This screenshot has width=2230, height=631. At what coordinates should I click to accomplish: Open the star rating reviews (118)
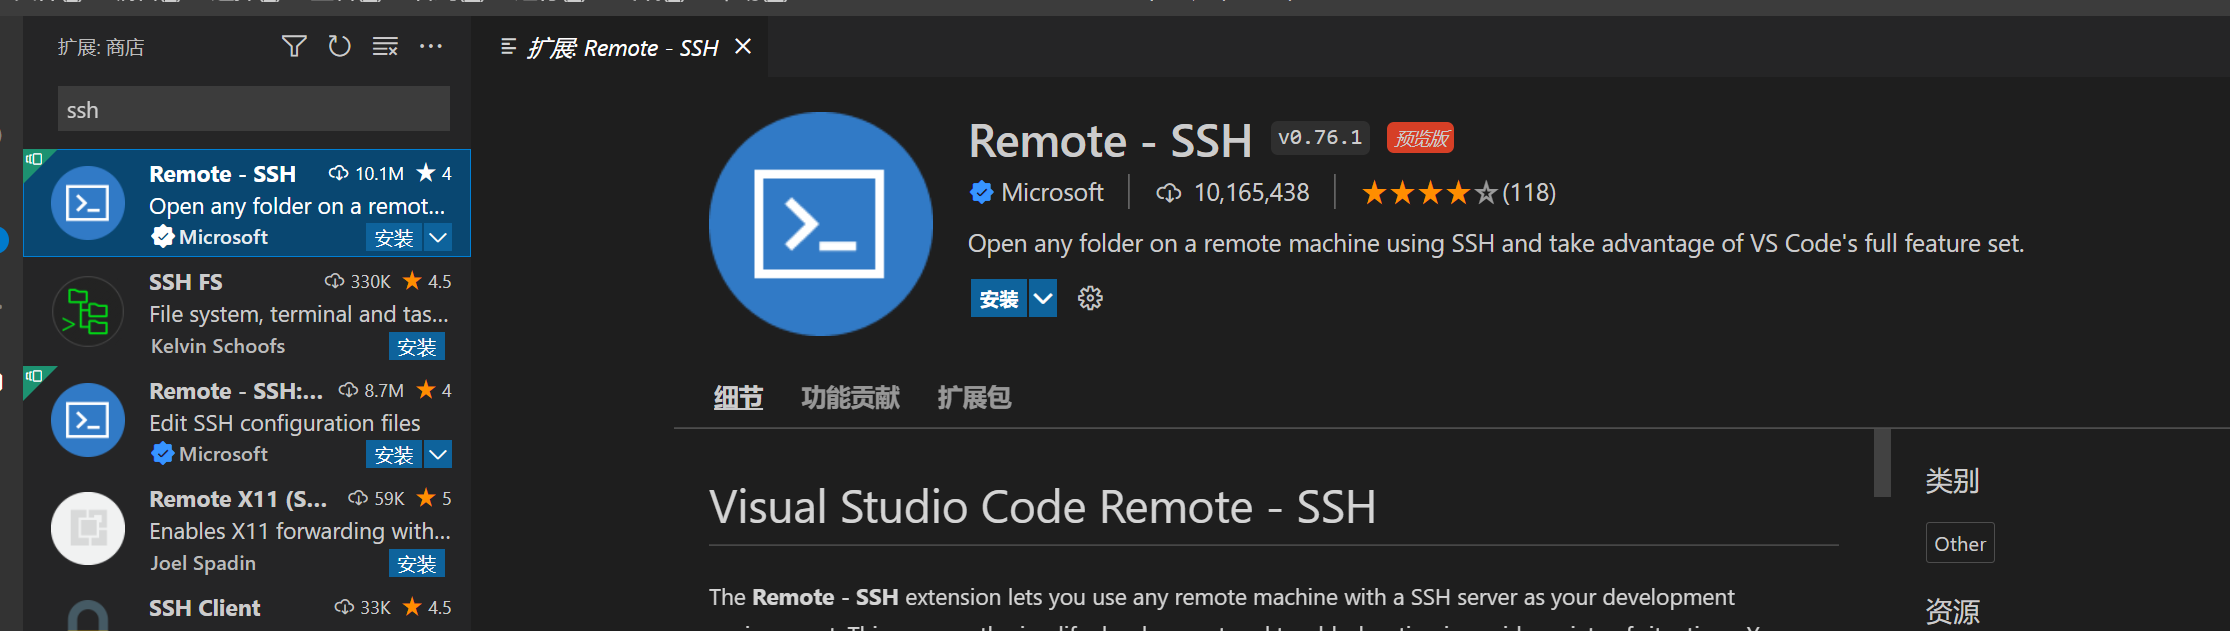click(x=1459, y=192)
